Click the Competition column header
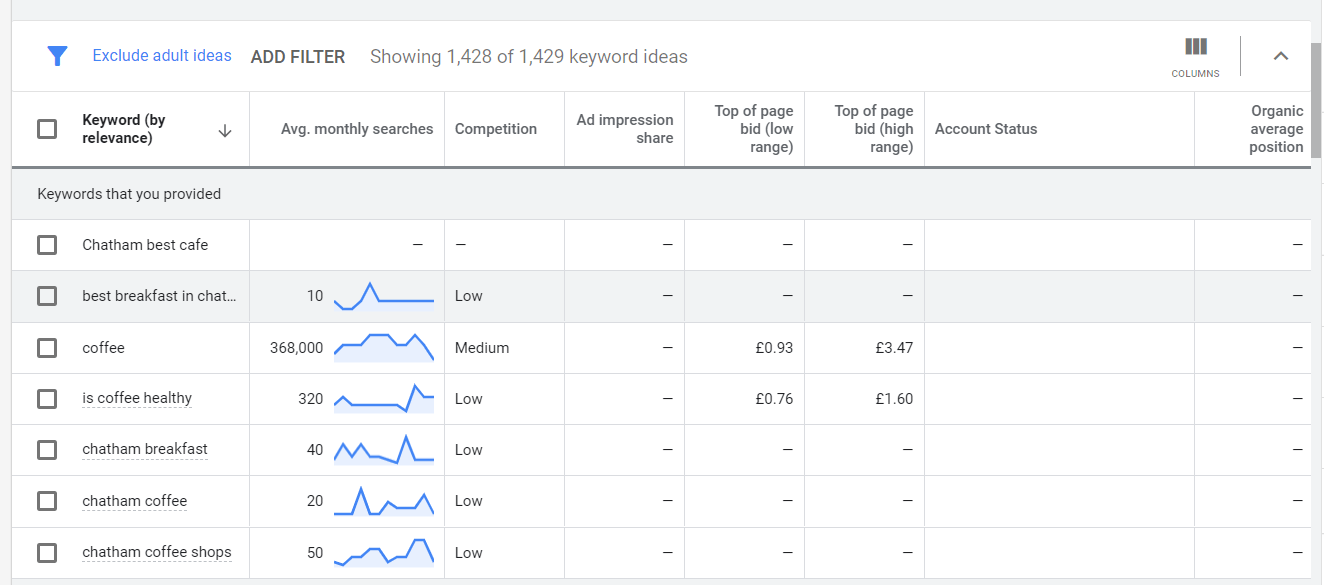The image size is (1324, 585). click(496, 129)
